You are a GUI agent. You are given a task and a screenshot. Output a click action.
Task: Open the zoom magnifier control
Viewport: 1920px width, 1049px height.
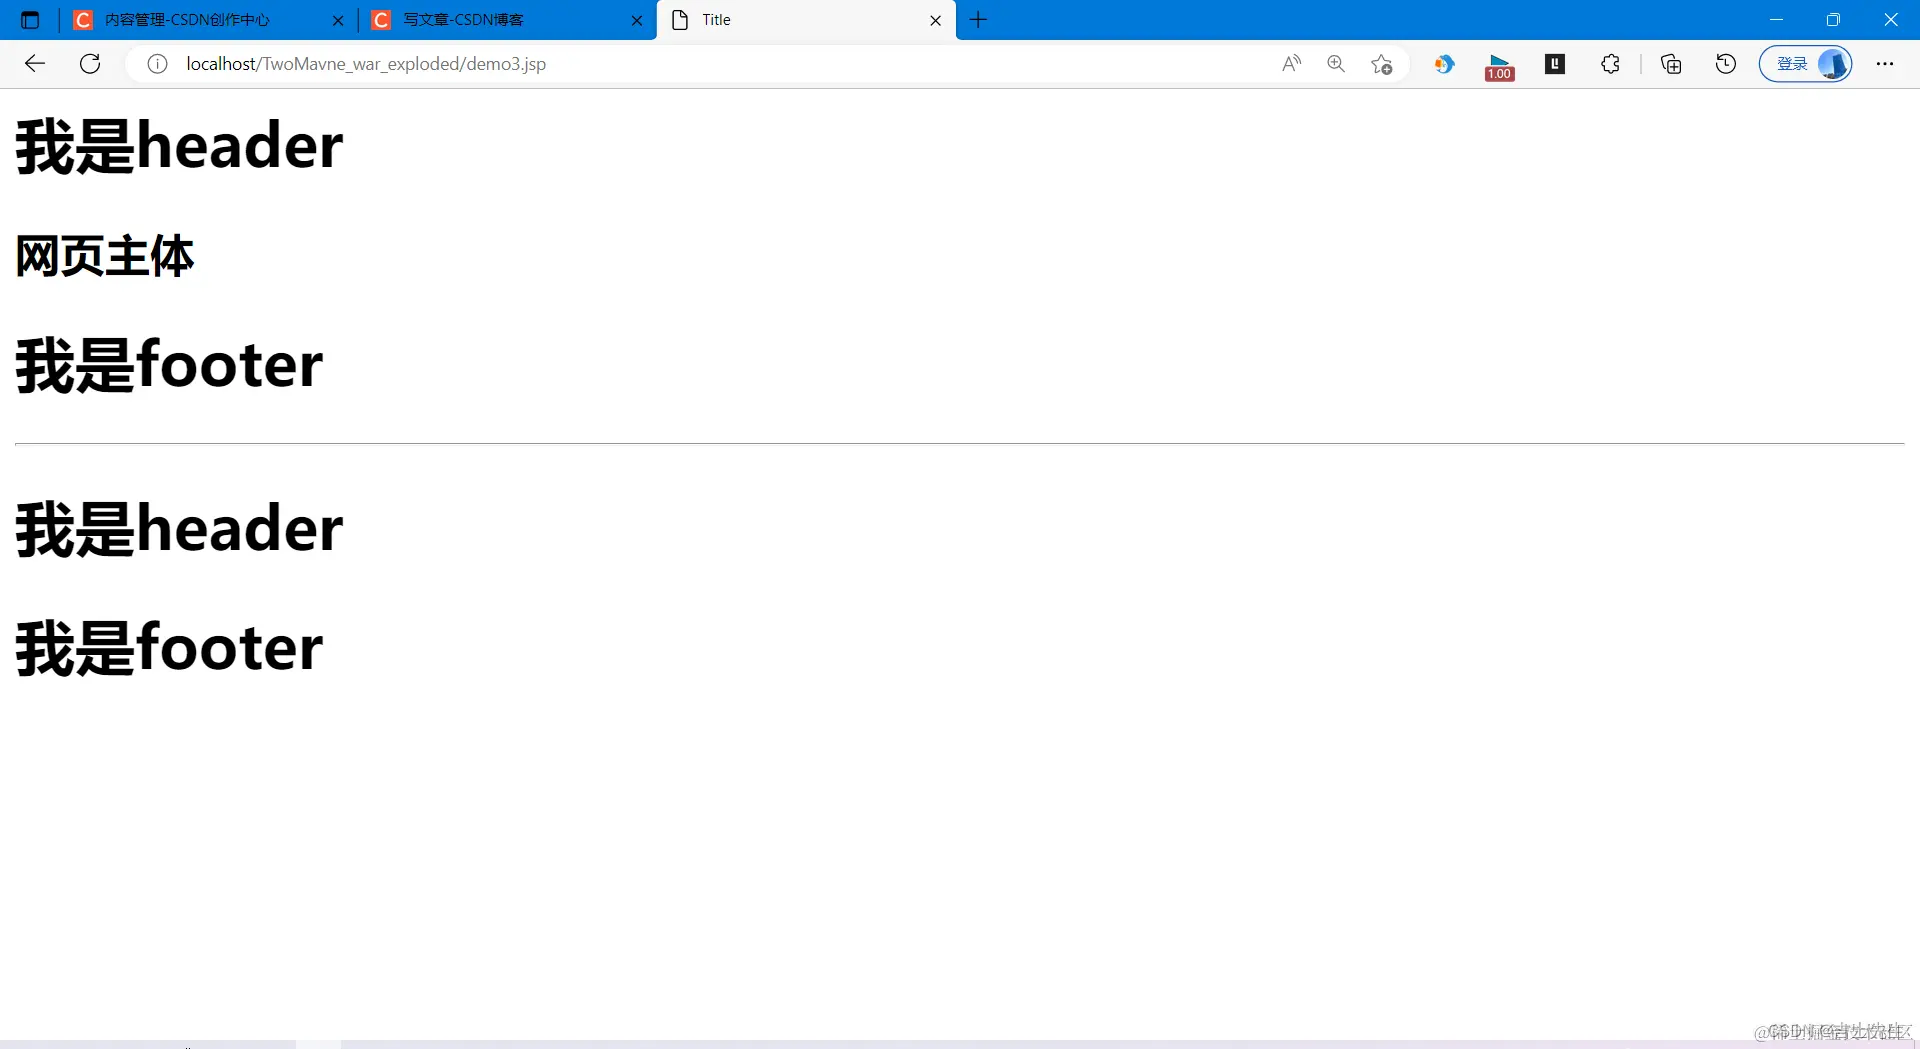pyautogui.click(x=1336, y=64)
